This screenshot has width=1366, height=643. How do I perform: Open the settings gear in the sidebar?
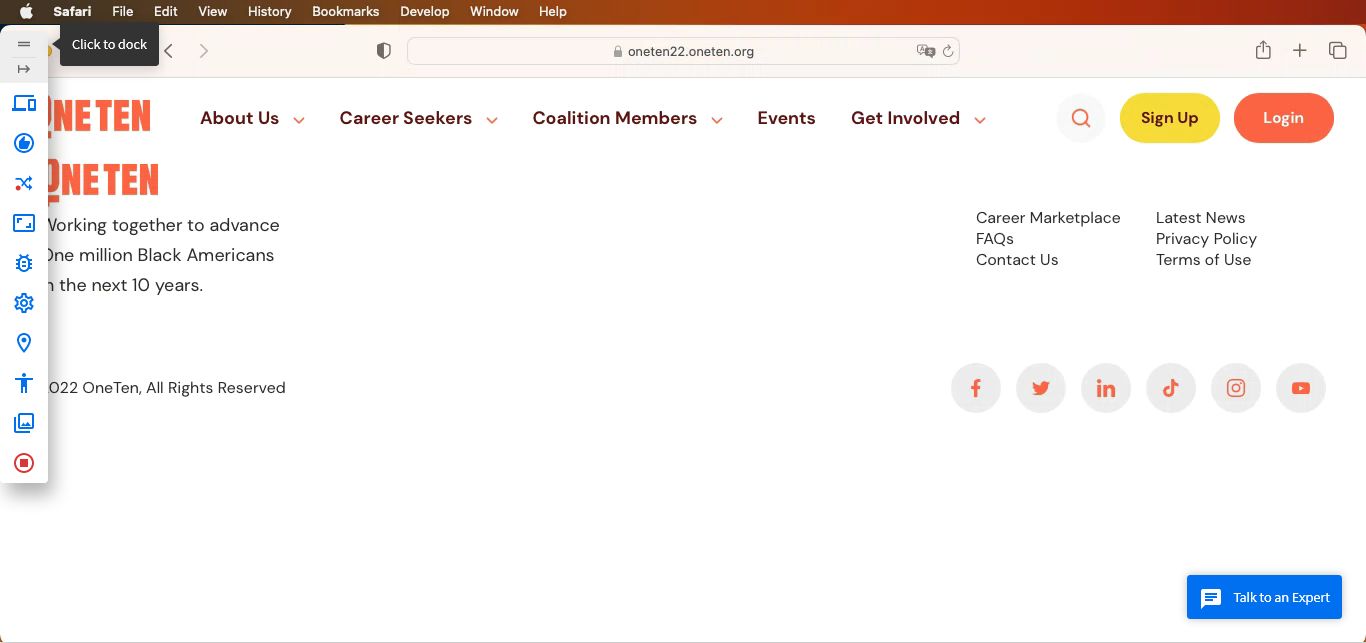(x=24, y=303)
